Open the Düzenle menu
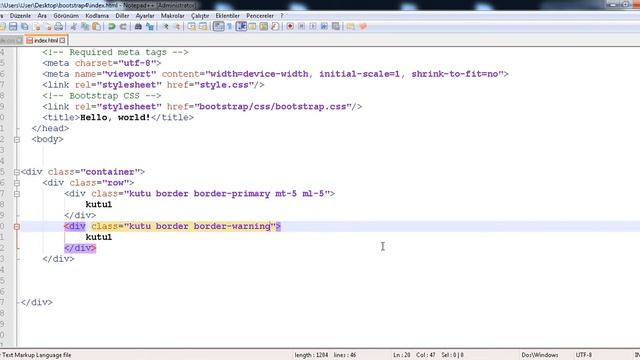640x360 pixels. pos(20,16)
